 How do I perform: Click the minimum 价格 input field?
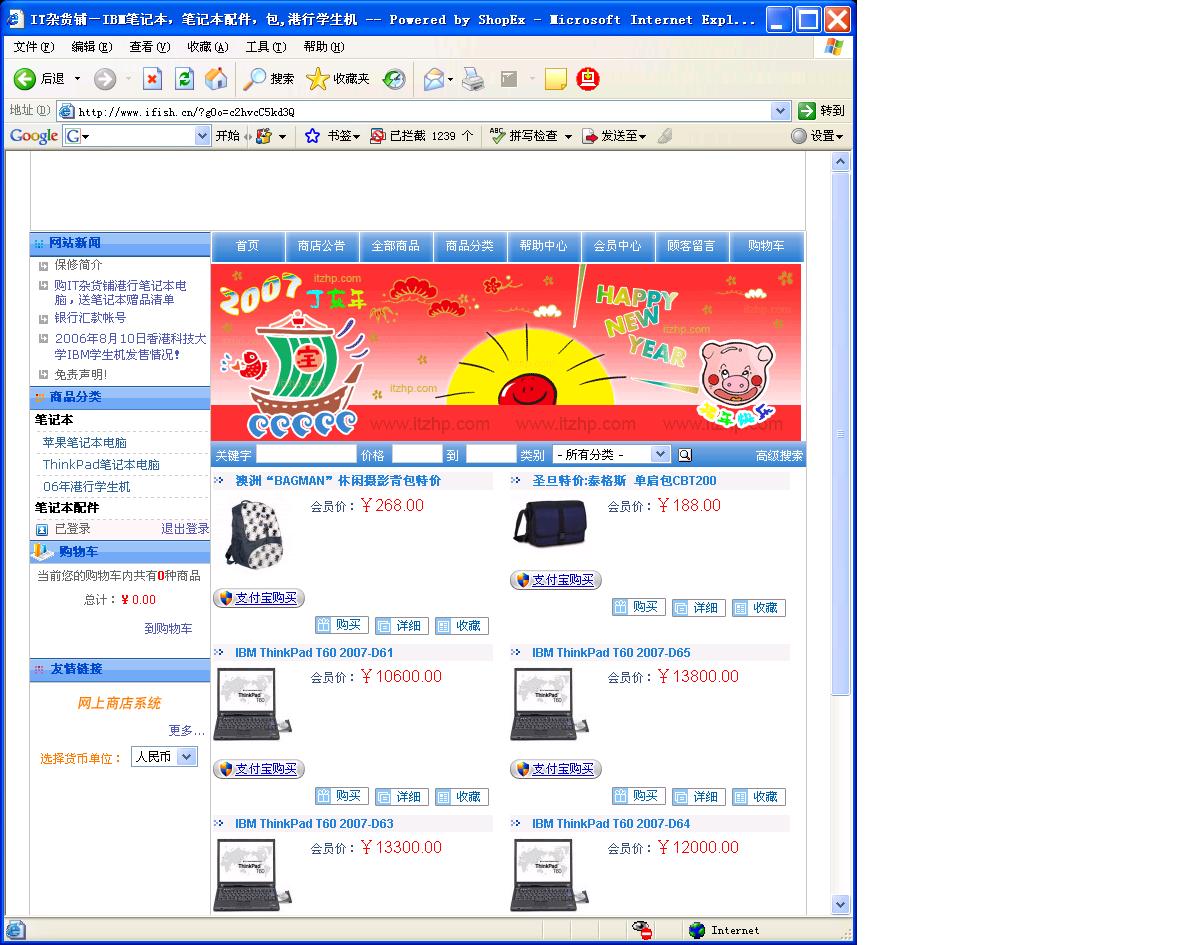click(417, 454)
